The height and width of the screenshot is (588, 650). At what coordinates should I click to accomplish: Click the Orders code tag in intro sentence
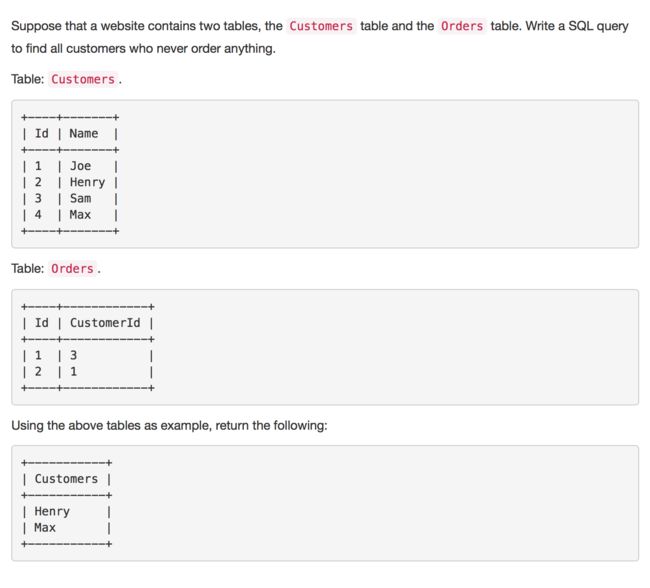[462, 26]
